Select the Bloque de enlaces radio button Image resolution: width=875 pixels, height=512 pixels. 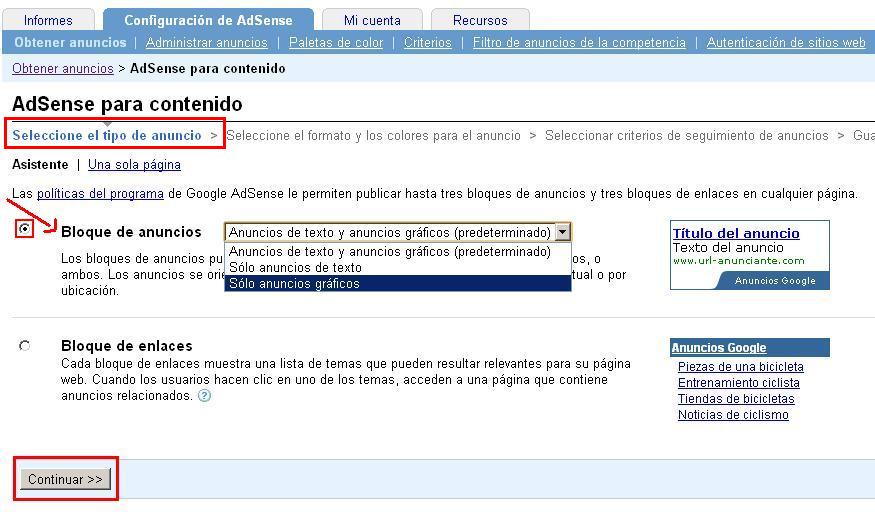click(25, 346)
